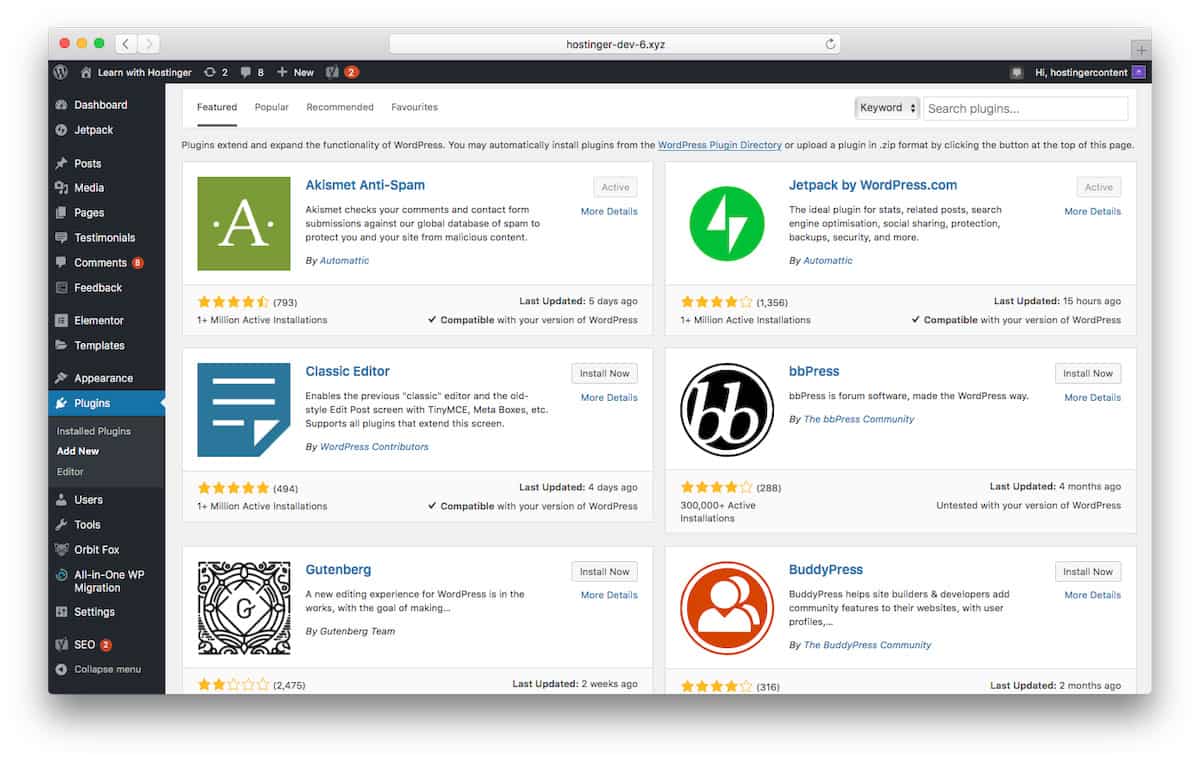
Task: Install the BuddyPress plugin
Action: click(x=1088, y=571)
